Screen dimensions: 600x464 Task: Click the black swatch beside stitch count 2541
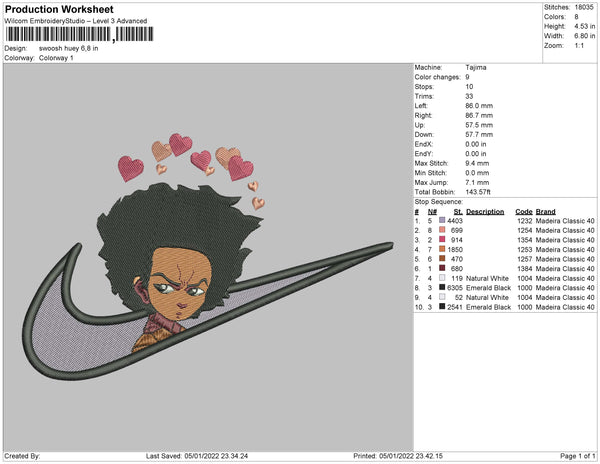click(x=442, y=306)
